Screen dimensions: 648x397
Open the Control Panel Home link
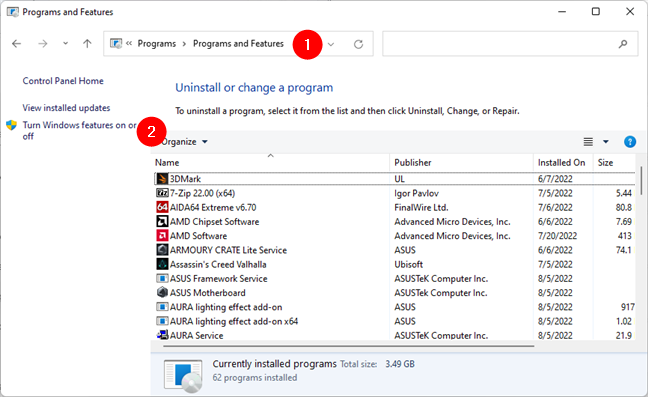coord(63,81)
